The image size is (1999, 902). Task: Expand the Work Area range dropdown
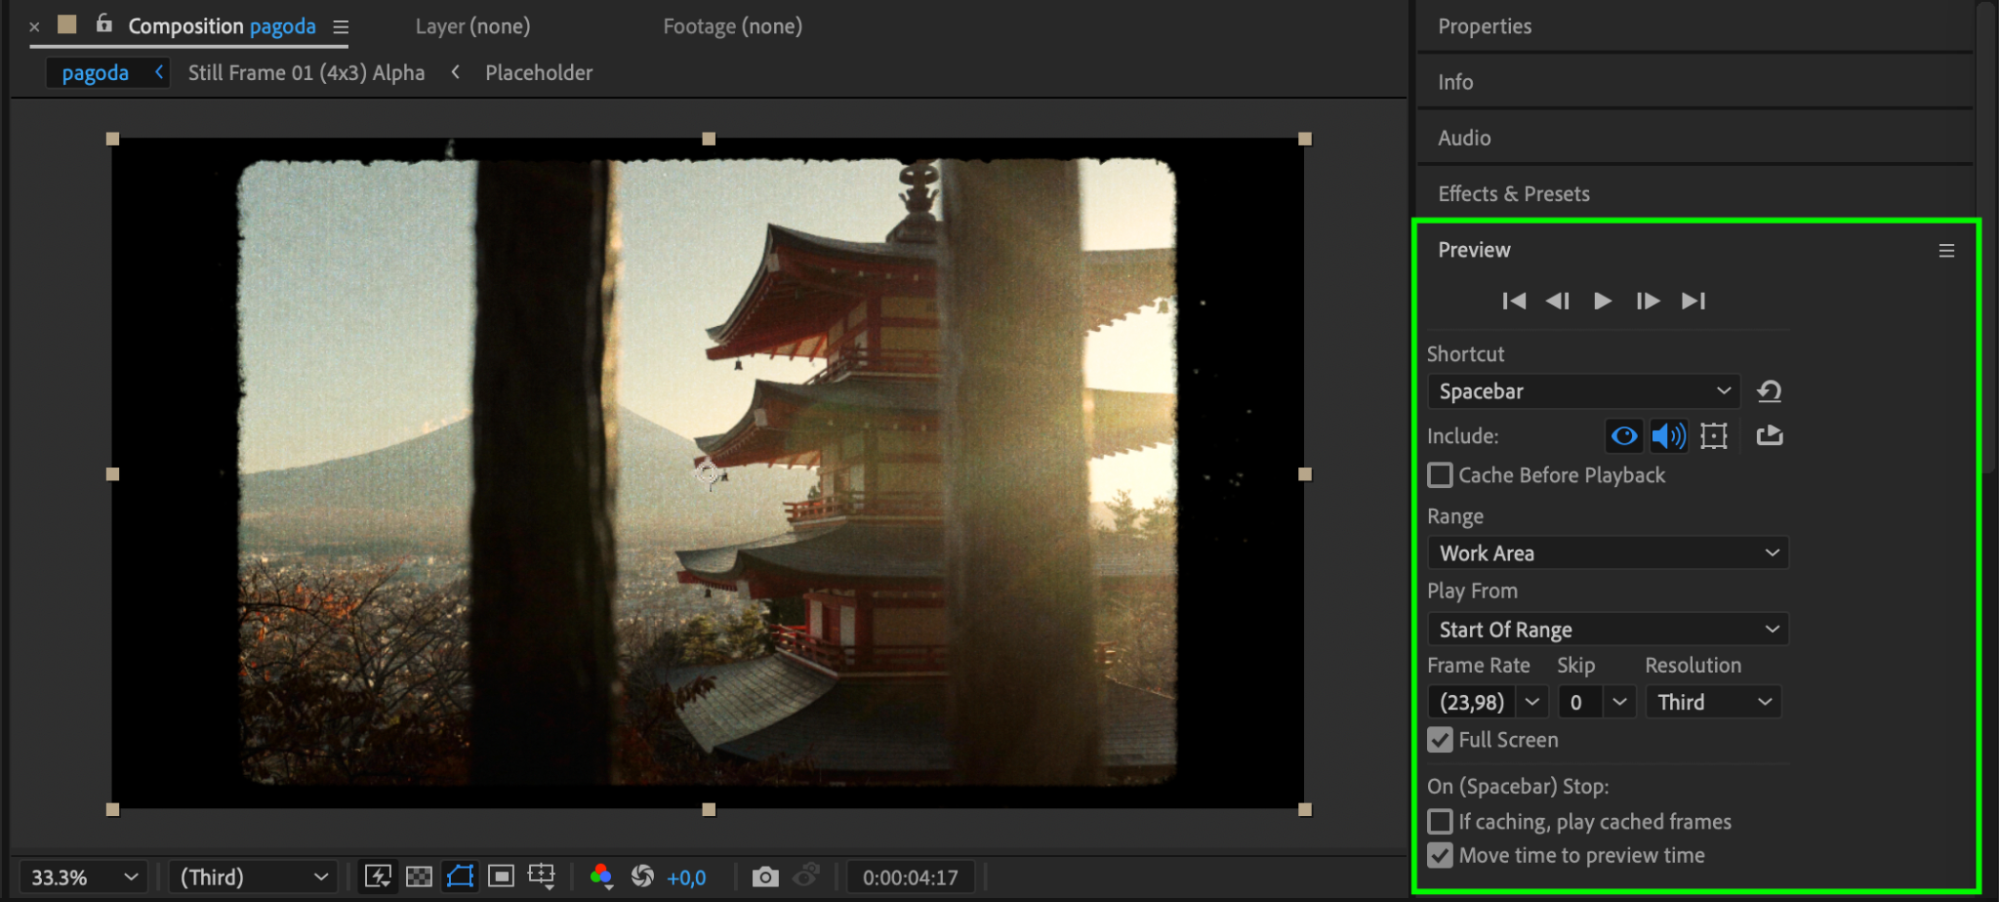(x=1608, y=553)
